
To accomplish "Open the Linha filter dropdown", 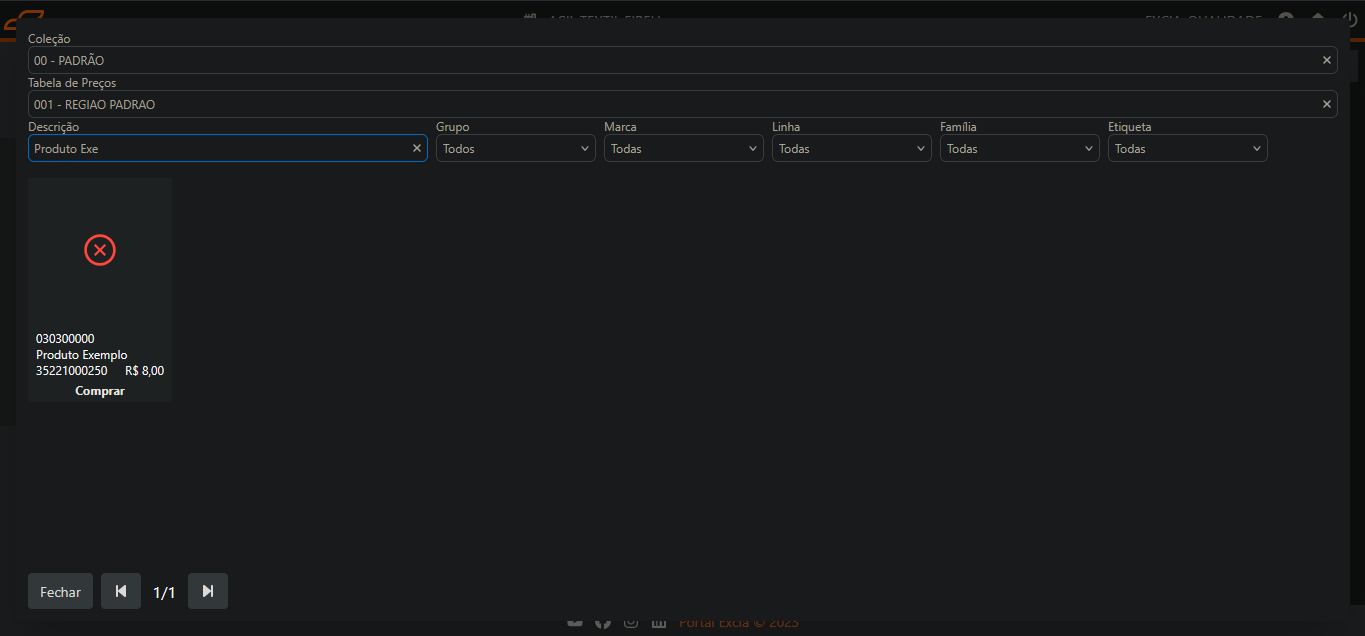I will [852, 149].
